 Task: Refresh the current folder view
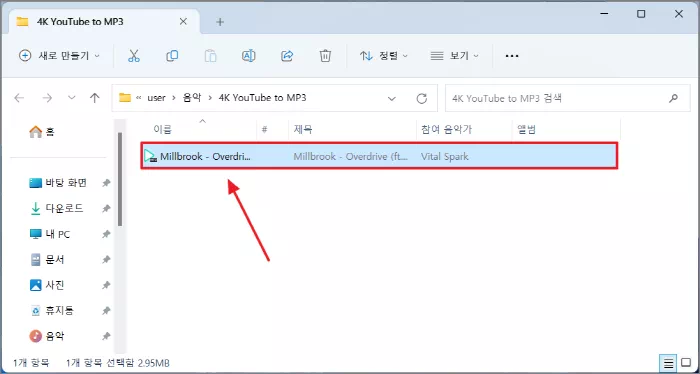pyautogui.click(x=421, y=99)
